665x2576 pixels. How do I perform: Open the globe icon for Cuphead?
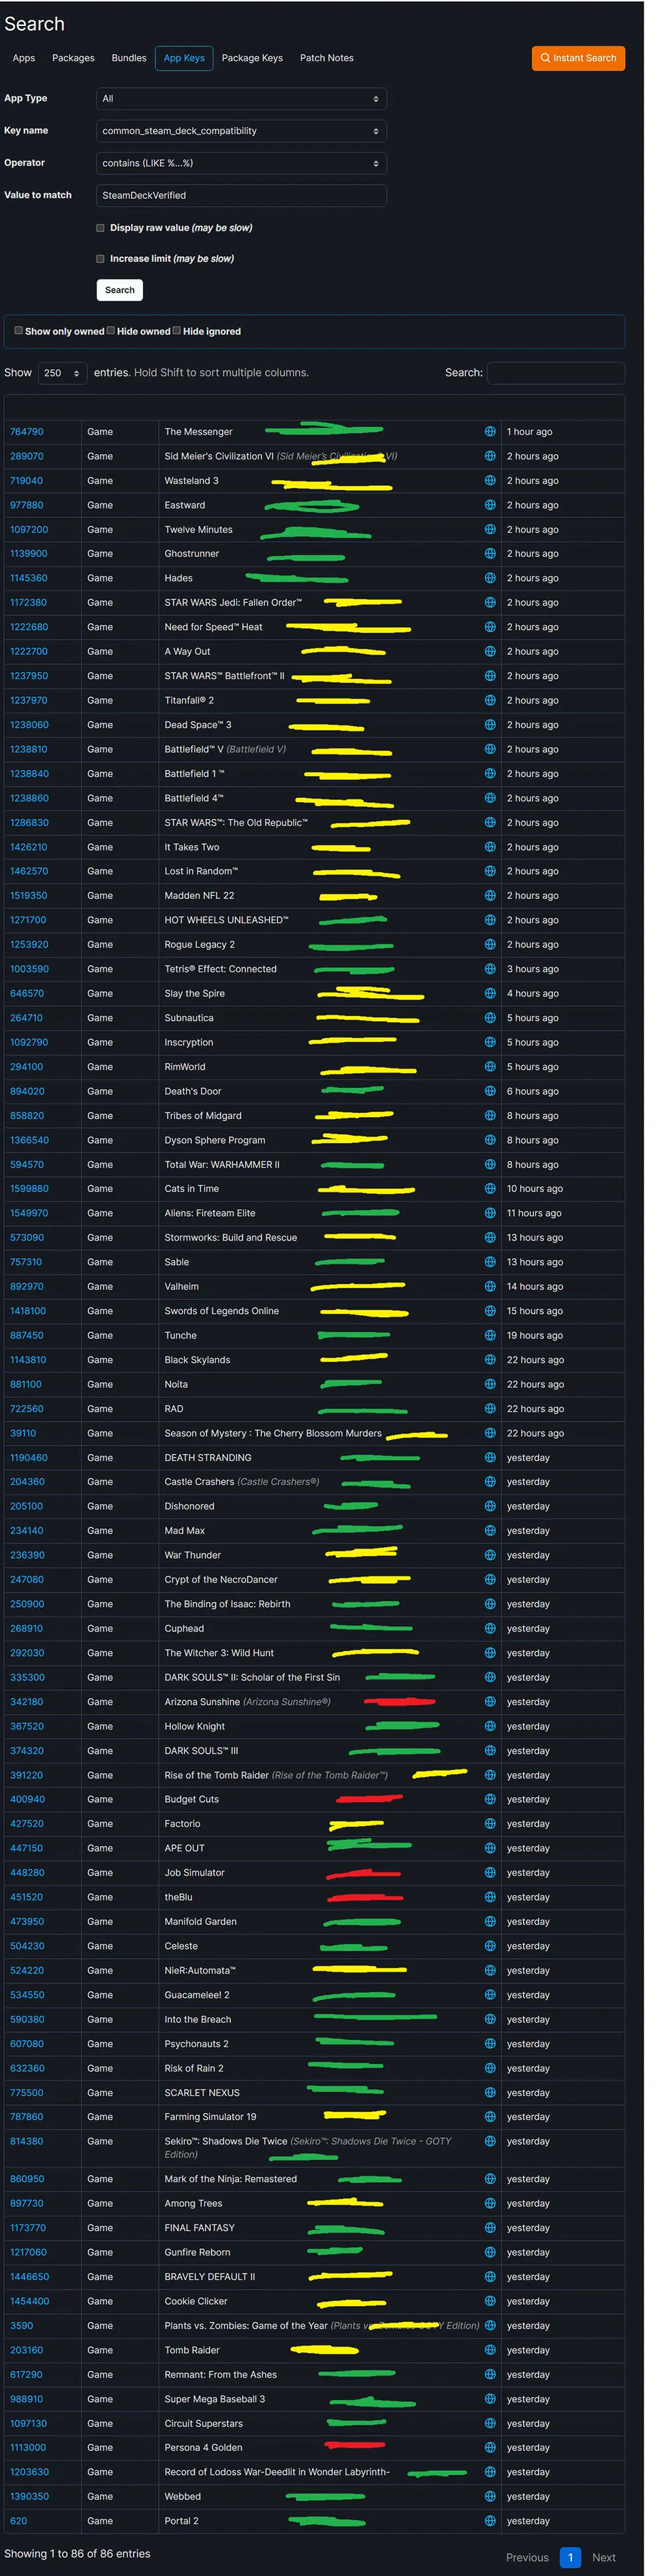pyautogui.click(x=490, y=1628)
